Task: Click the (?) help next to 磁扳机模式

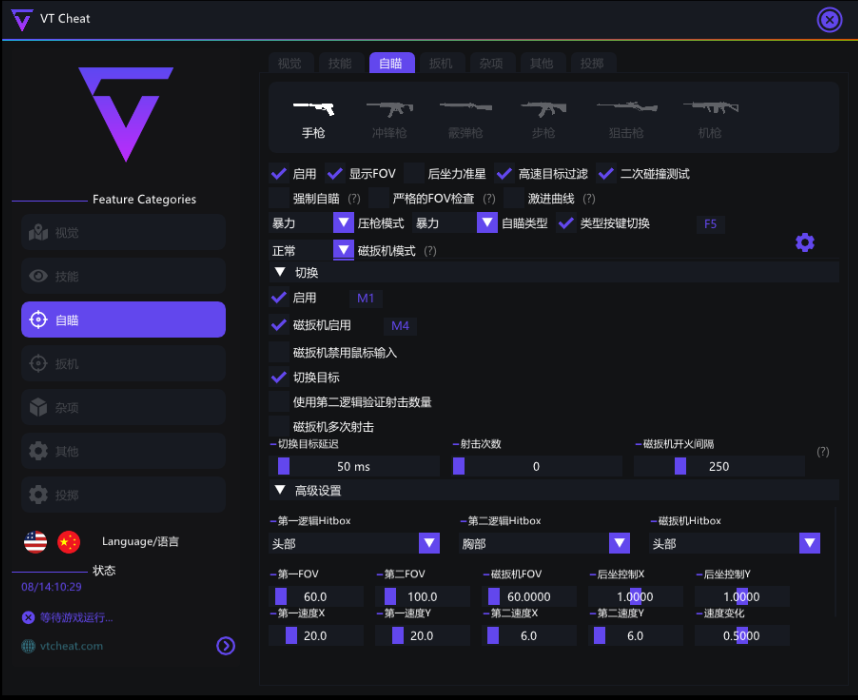Action: pos(430,251)
